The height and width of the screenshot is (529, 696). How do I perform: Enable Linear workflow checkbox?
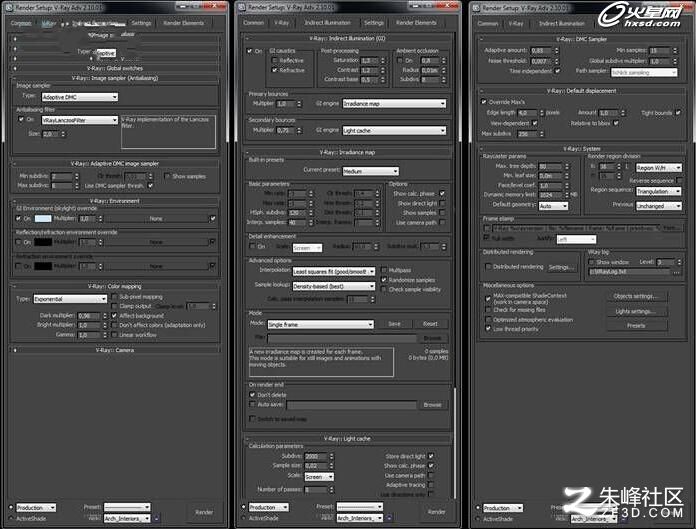tap(115, 335)
